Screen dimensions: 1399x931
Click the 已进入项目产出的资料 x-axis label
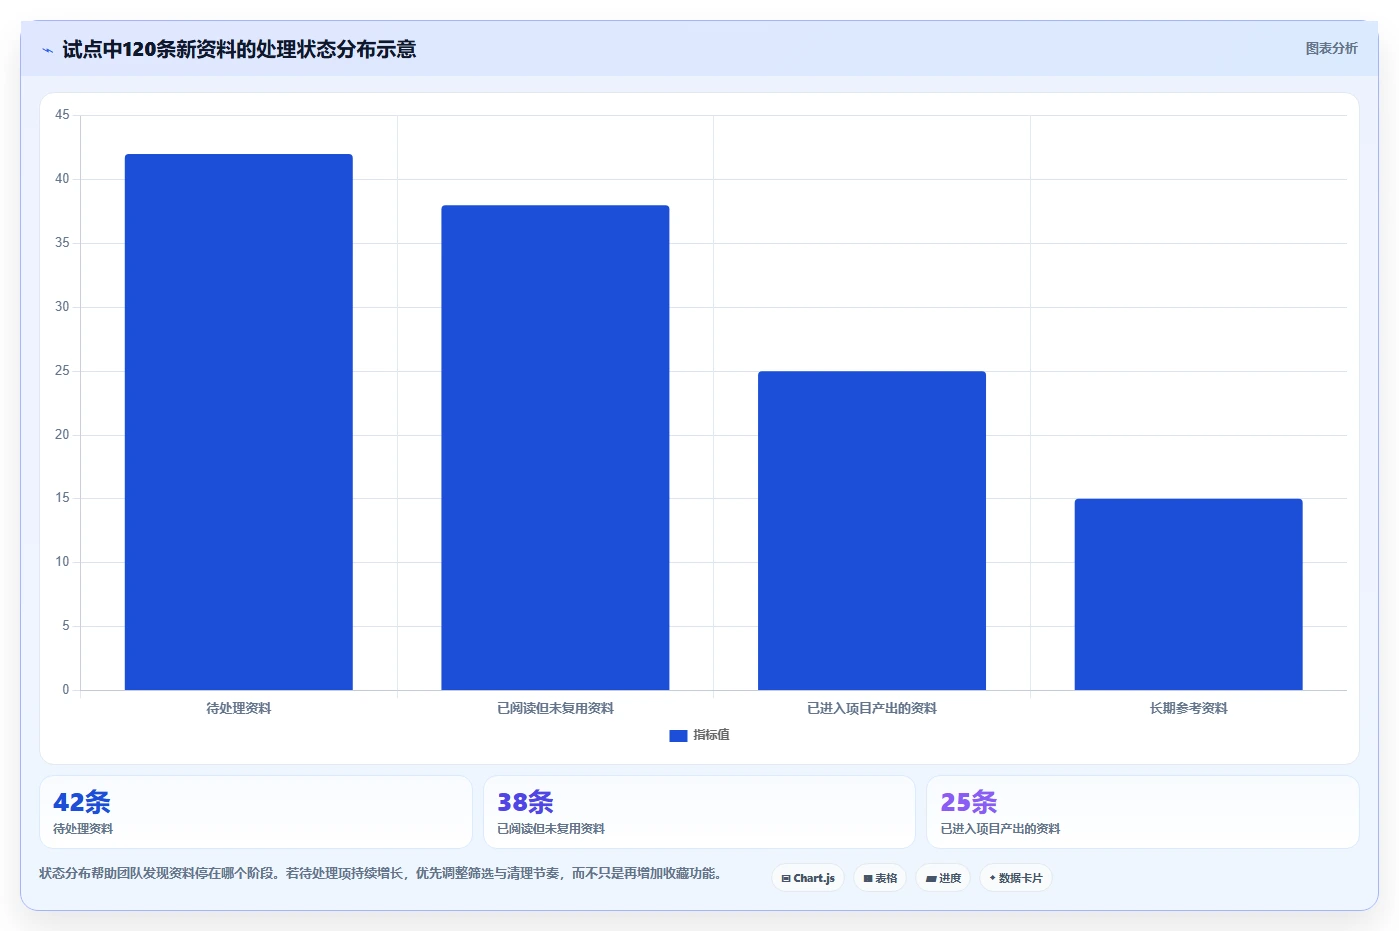(x=872, y=708)
